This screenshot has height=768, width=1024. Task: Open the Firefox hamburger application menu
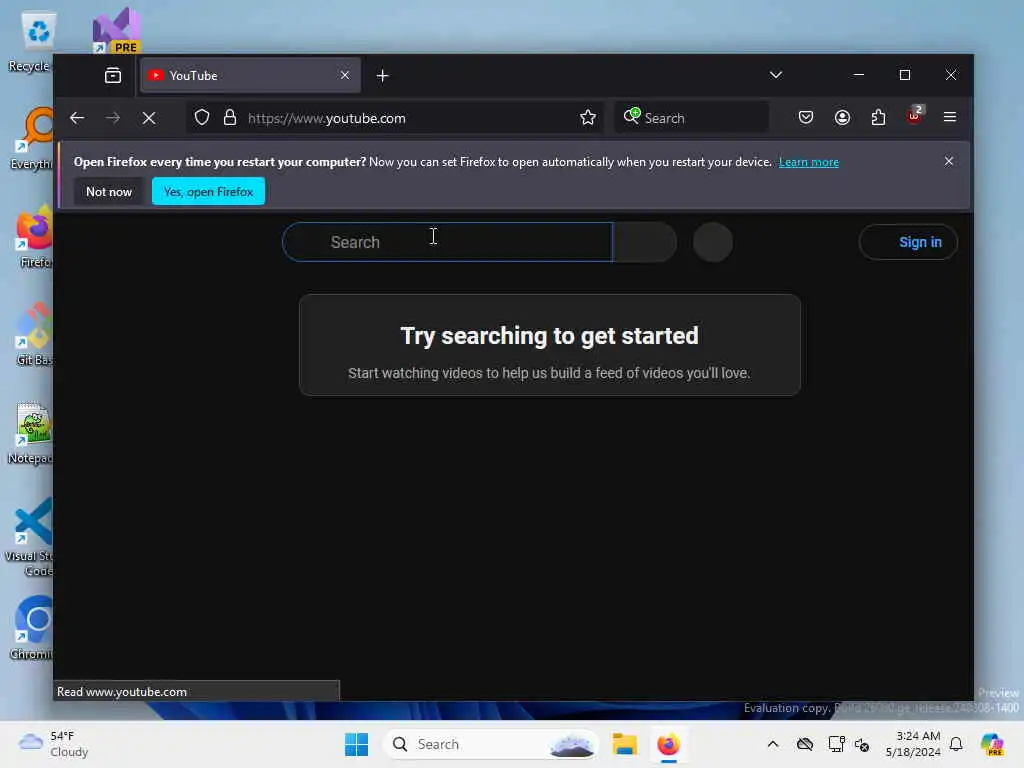point(950,118)
